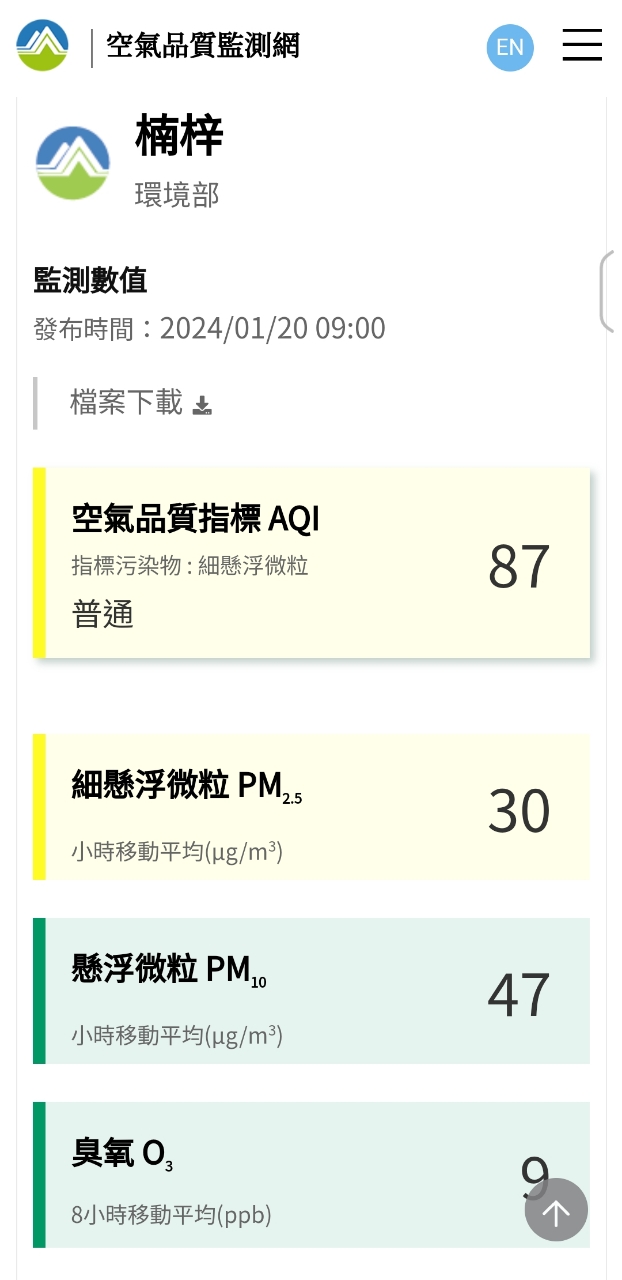Click the yellow AQI status bar
The width and height of the screenshot is (622, 1280).
tap(39, 562)
